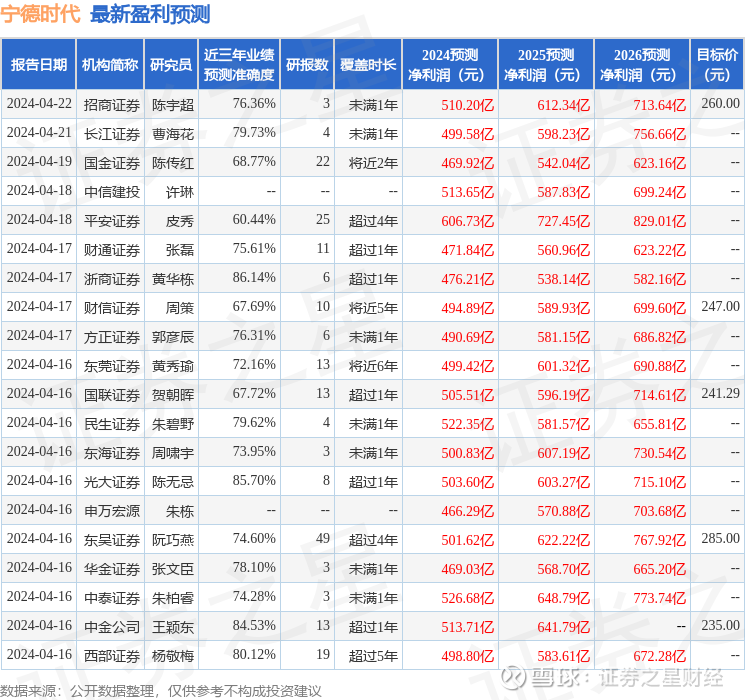Select the 光大证券 institution cell
745x700 pixels.
tap(112, 481)
